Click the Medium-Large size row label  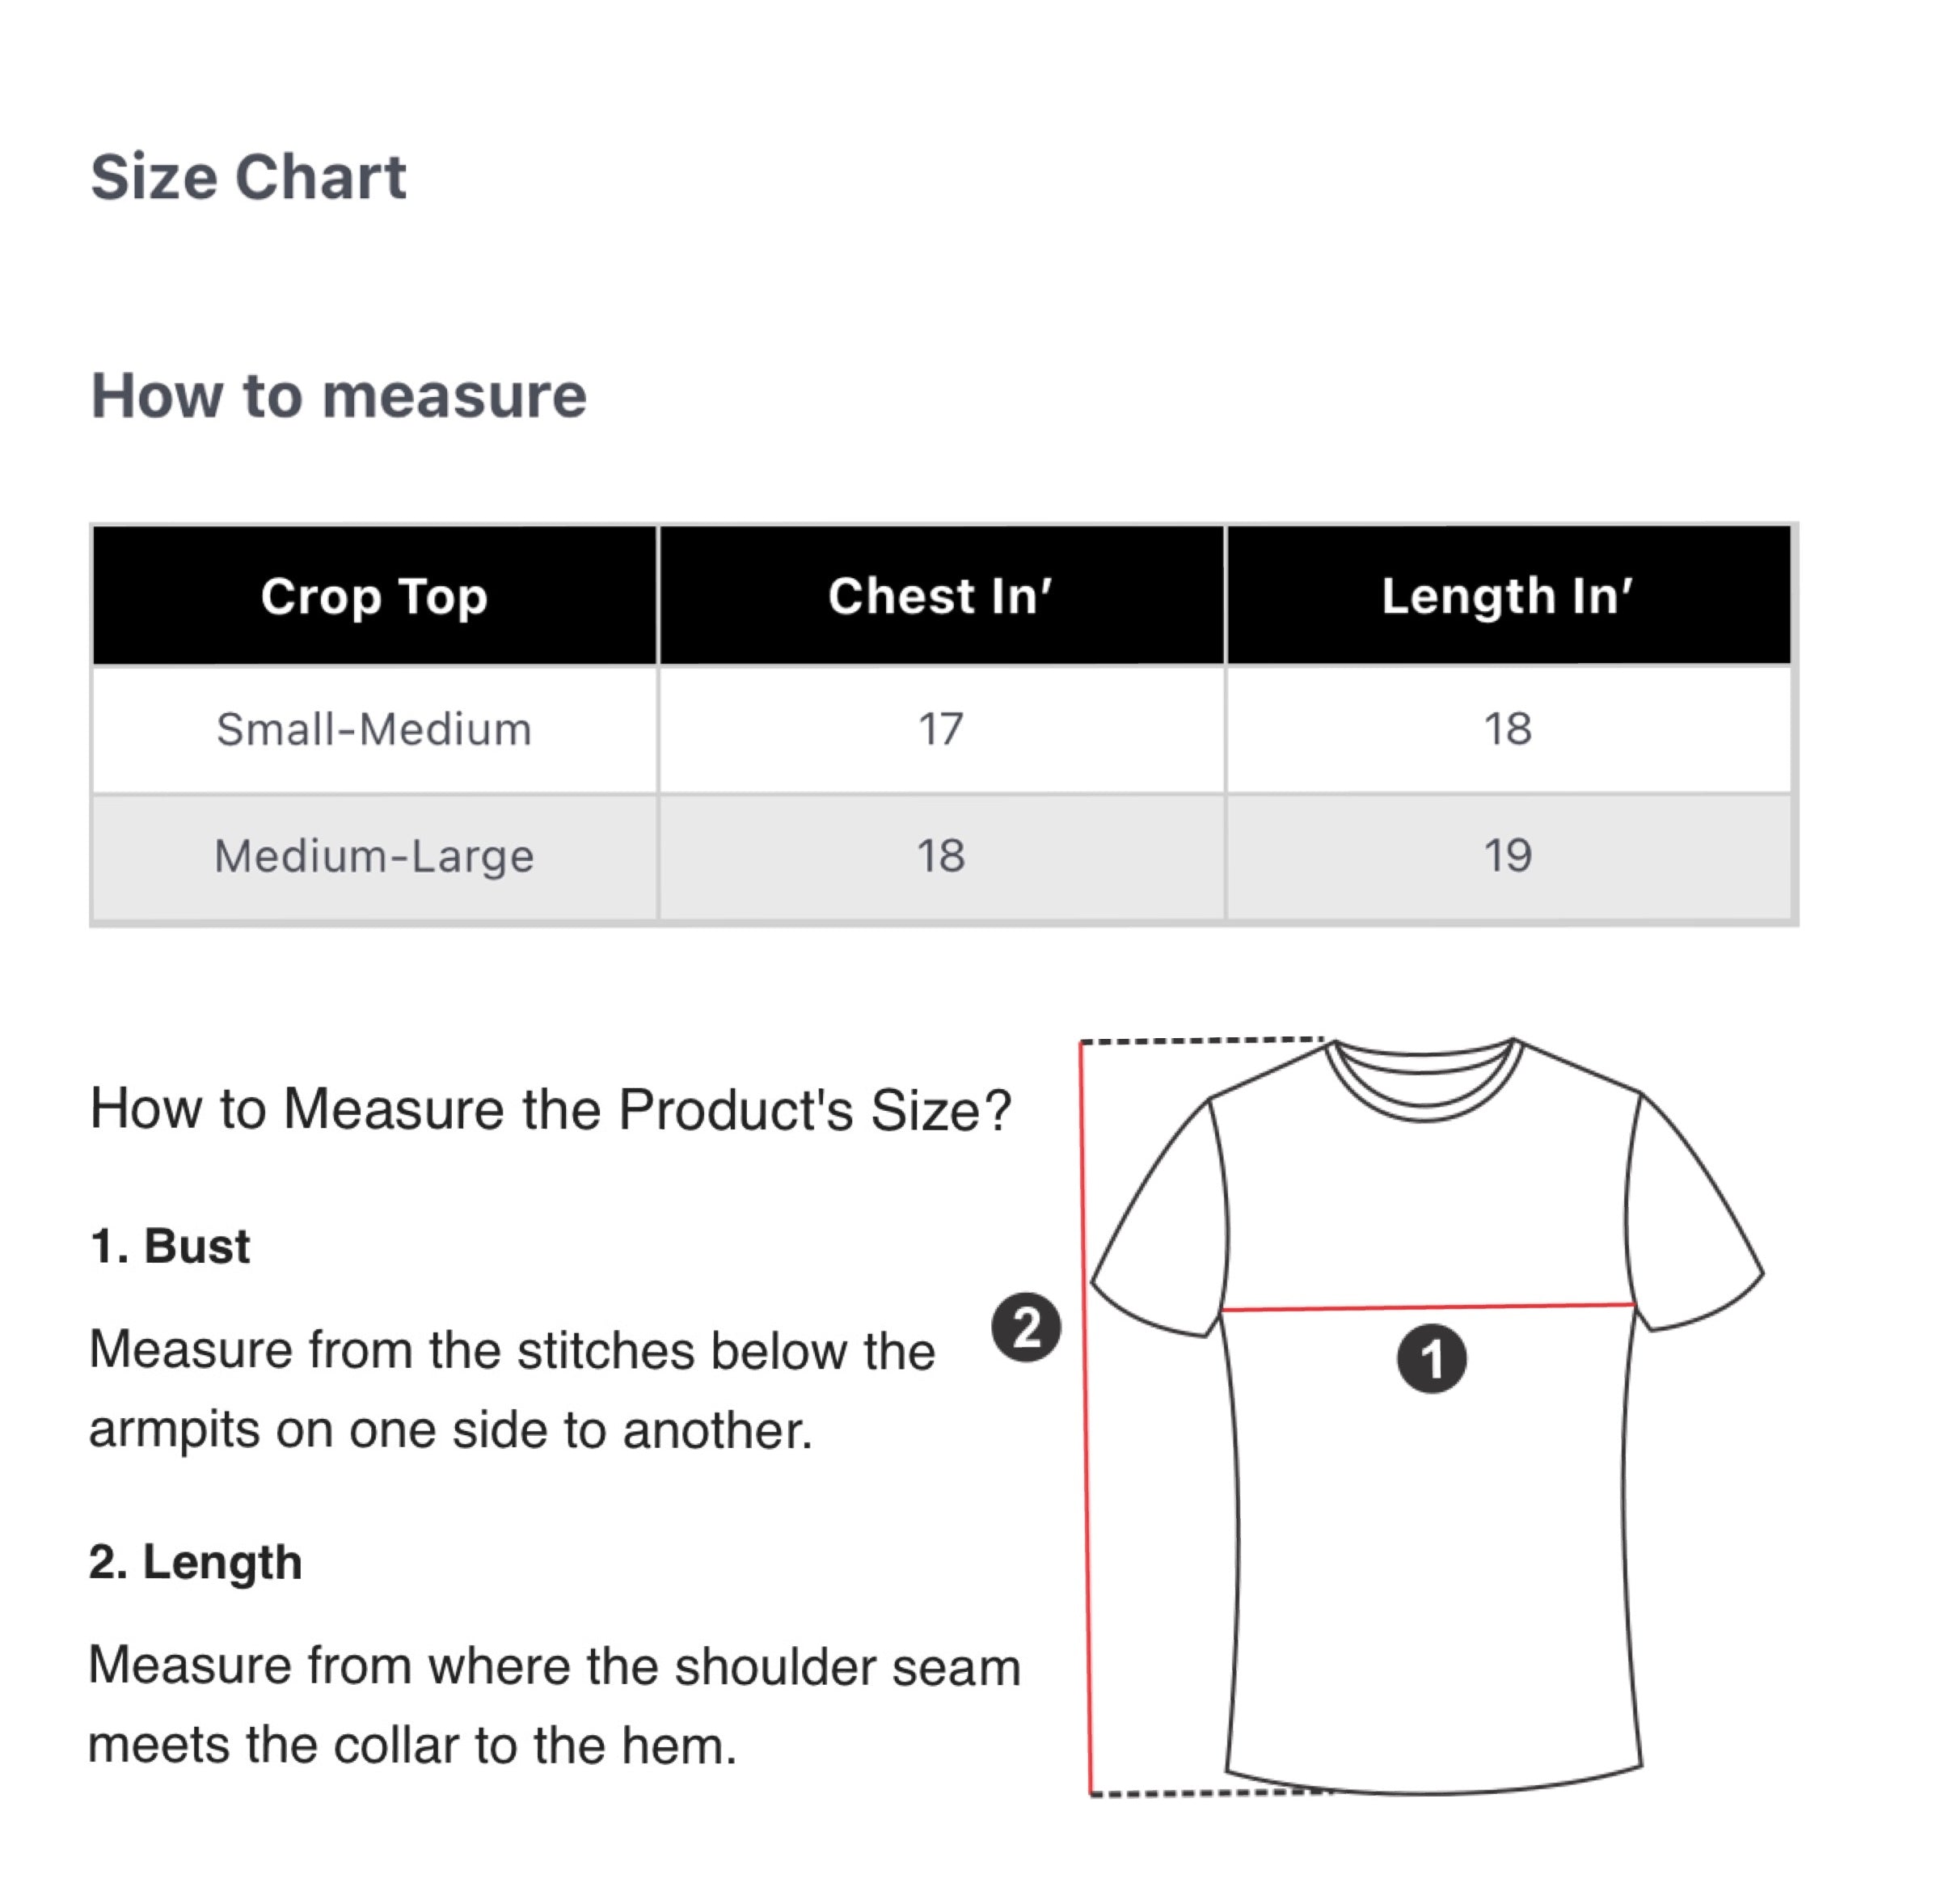point(374,856)
